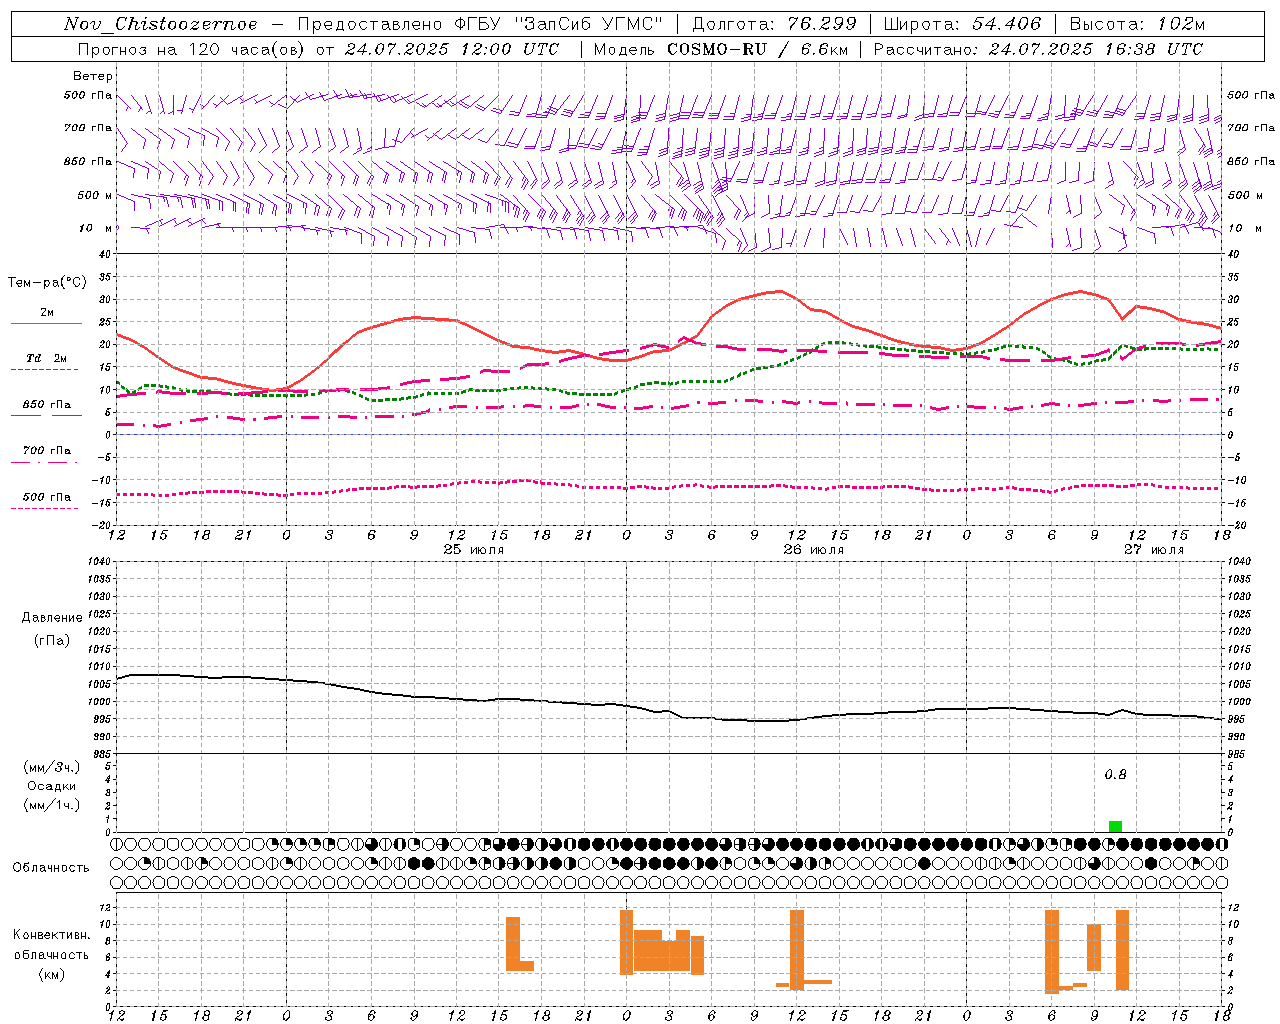Click the longitude value Долгота: 76.299
1280x1024 pixels.
click(774, 24)
